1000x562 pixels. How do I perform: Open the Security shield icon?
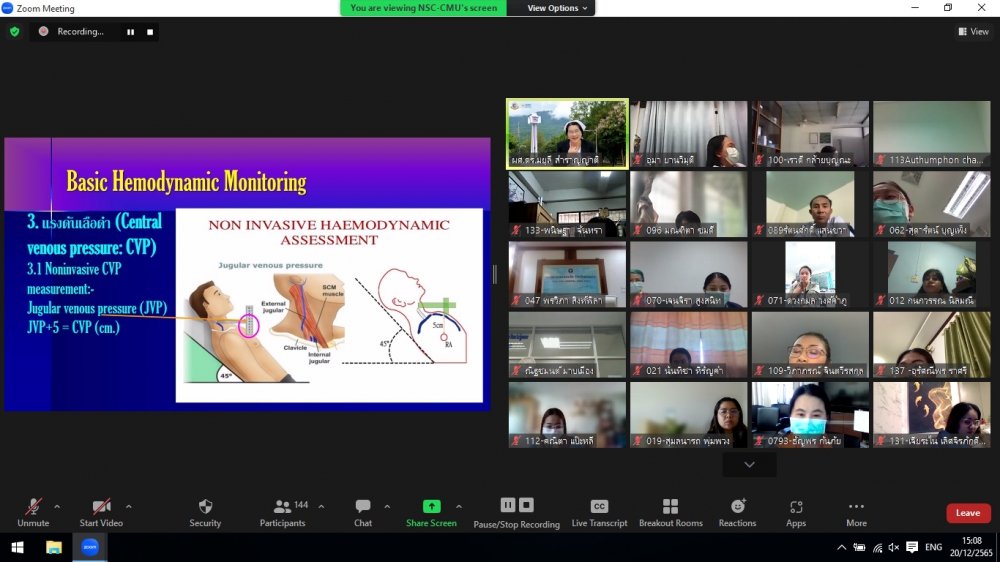pos(205,511)
